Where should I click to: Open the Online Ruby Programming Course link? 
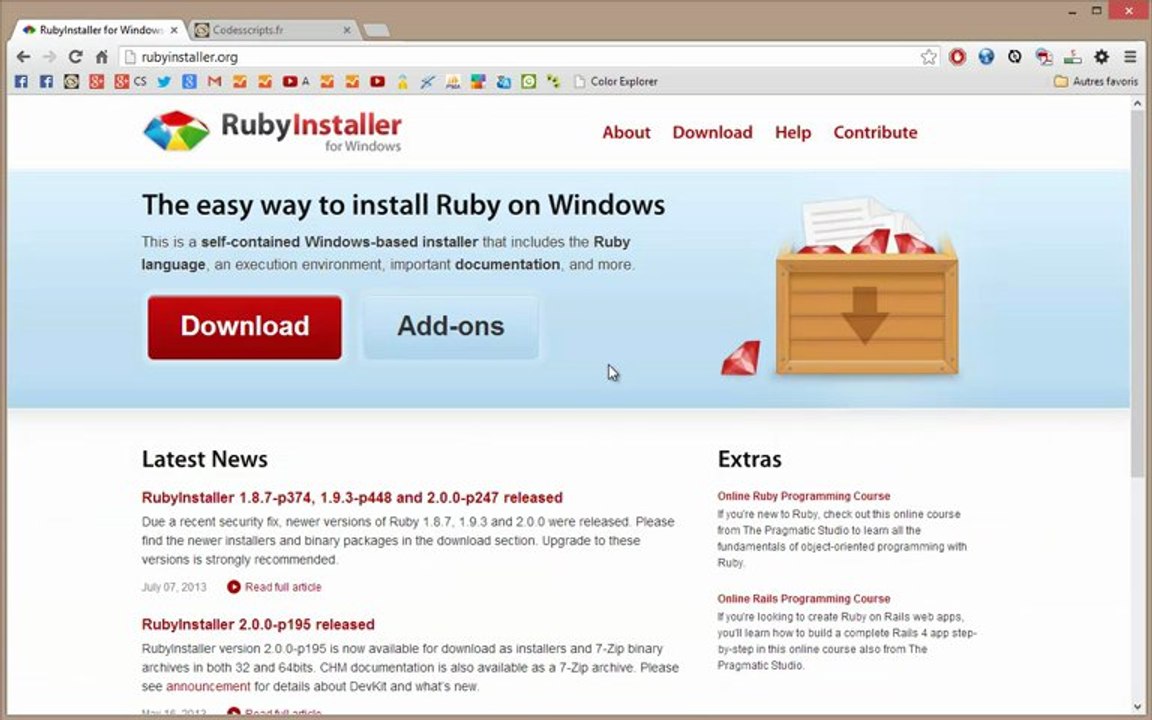pos(804,496)
